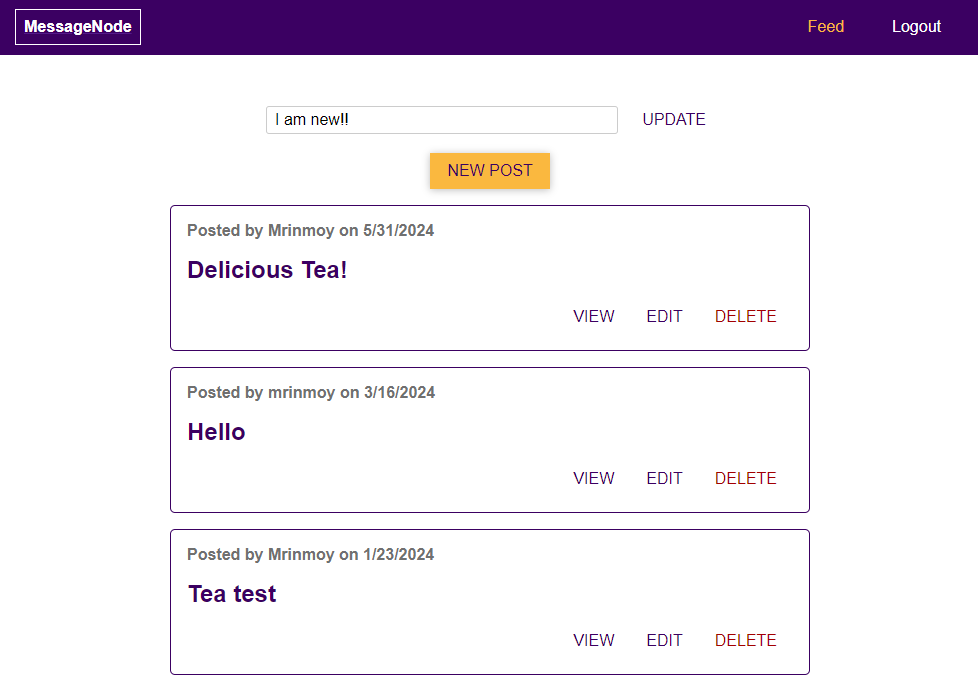Screen dimensions: 978x699
Task: Edit the Delicious Tea! post
Action: tap(664, 317)
